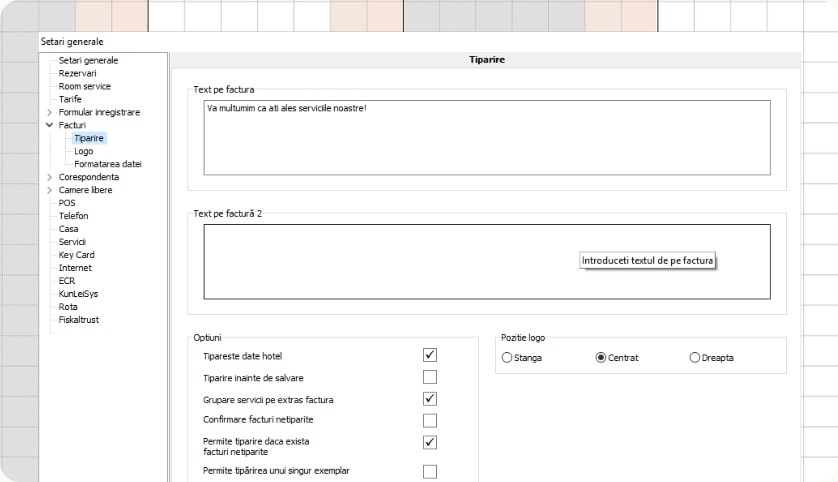Viewport: 838px width, 482px height.
Task: Open Key Card settings
Action: point(76,255)
